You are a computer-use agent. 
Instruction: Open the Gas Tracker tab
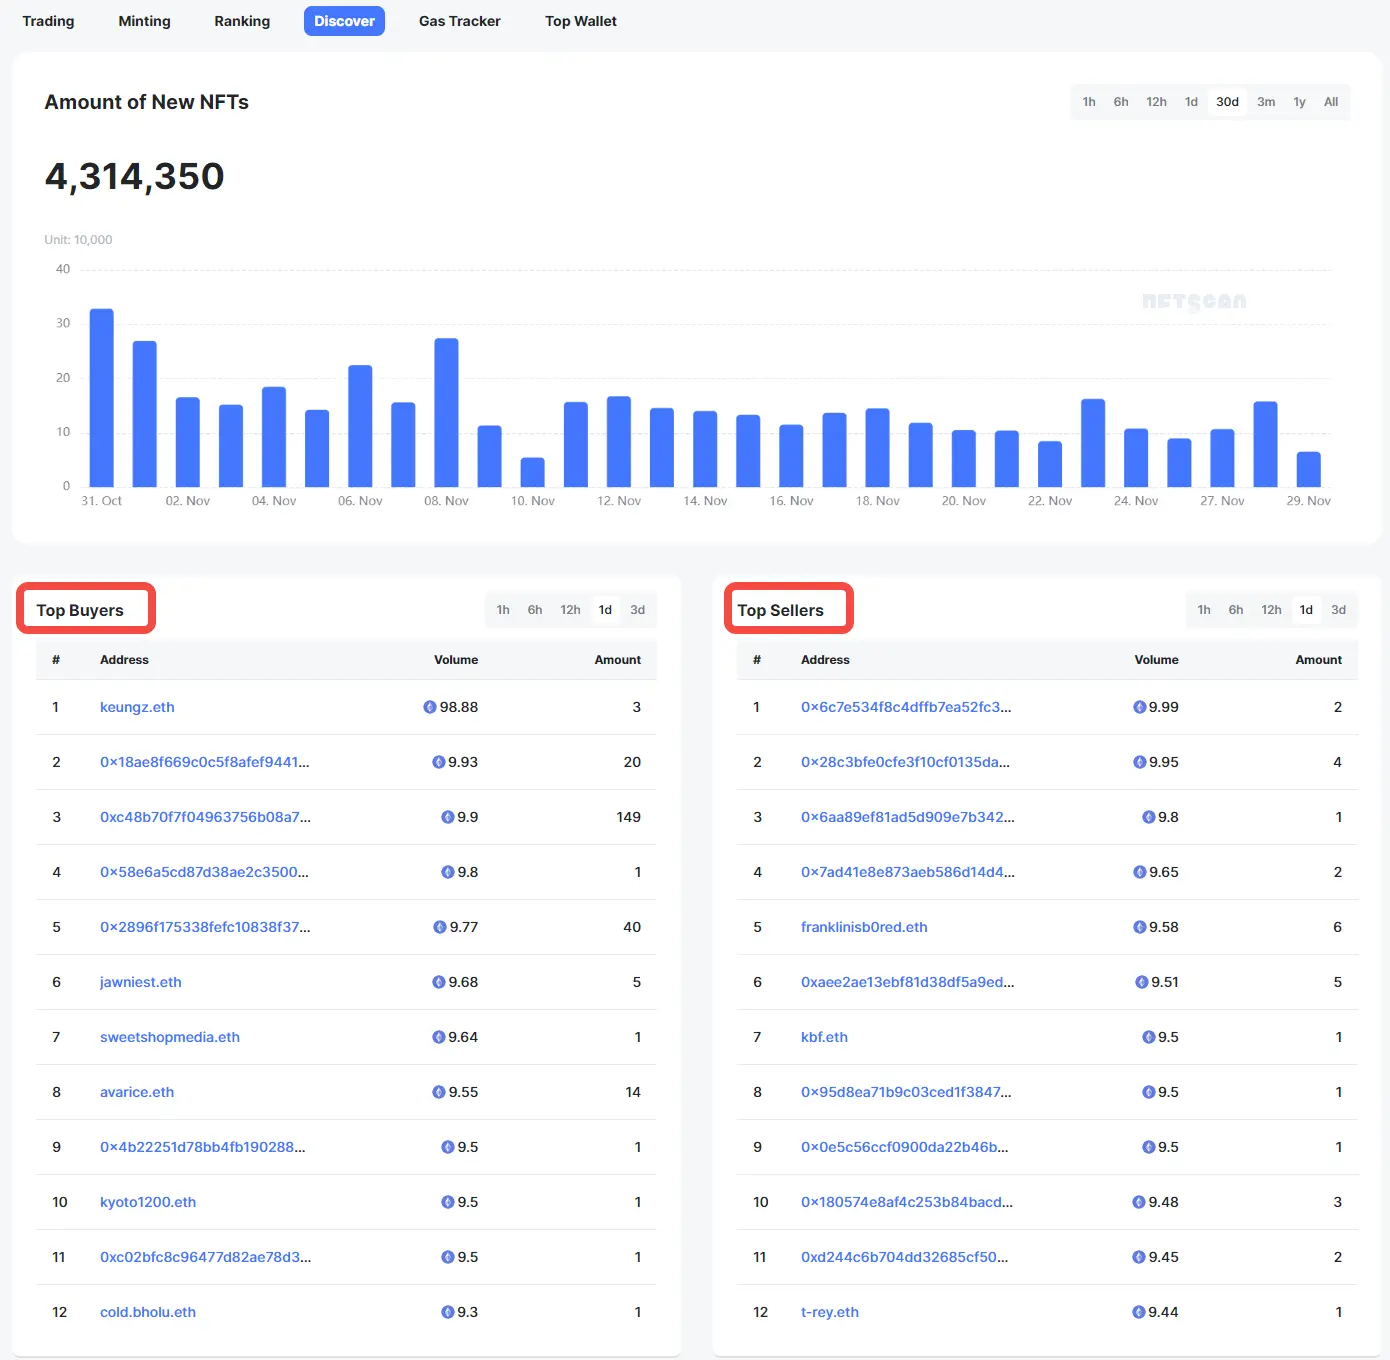coord(459,21)
